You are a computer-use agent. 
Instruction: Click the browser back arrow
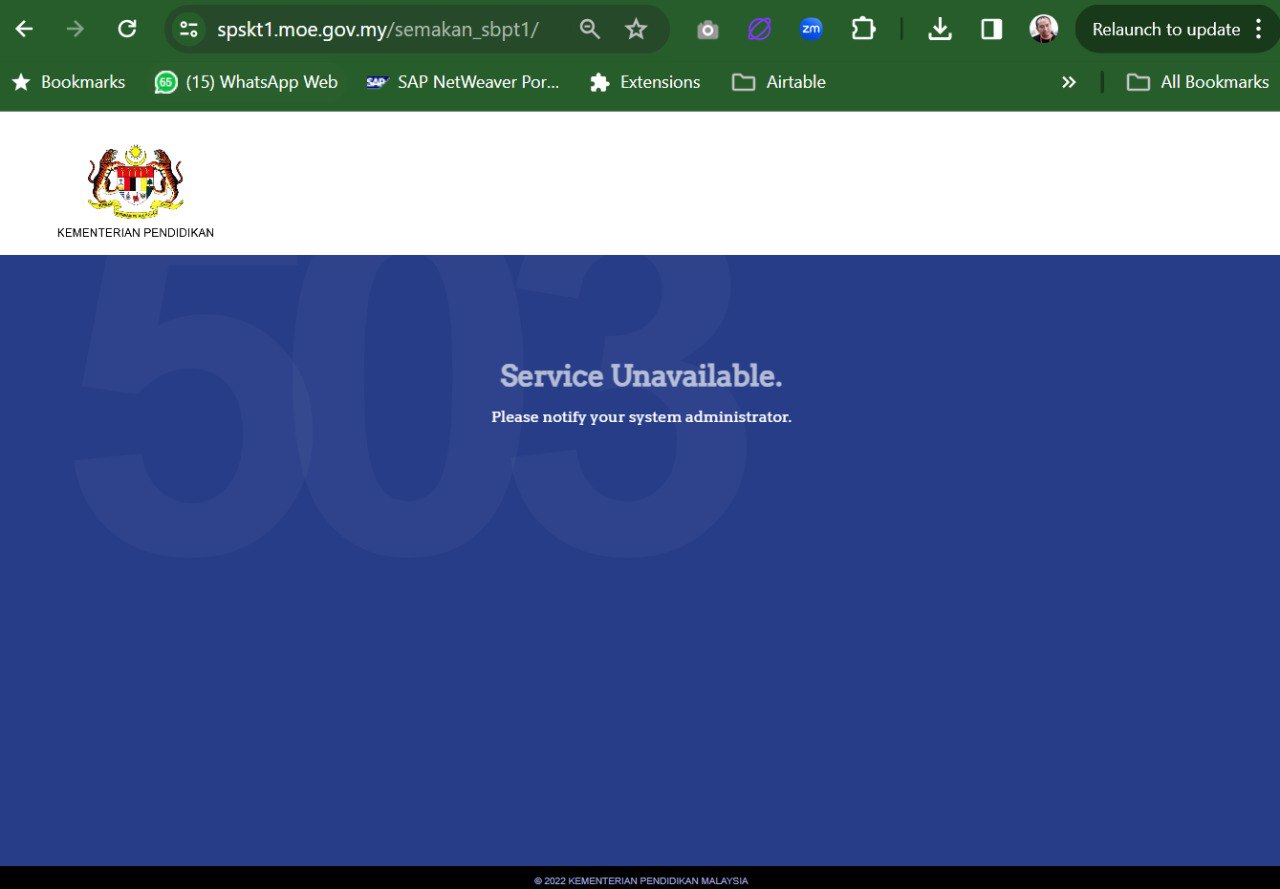pyautogui.click(x=24, y=29)
